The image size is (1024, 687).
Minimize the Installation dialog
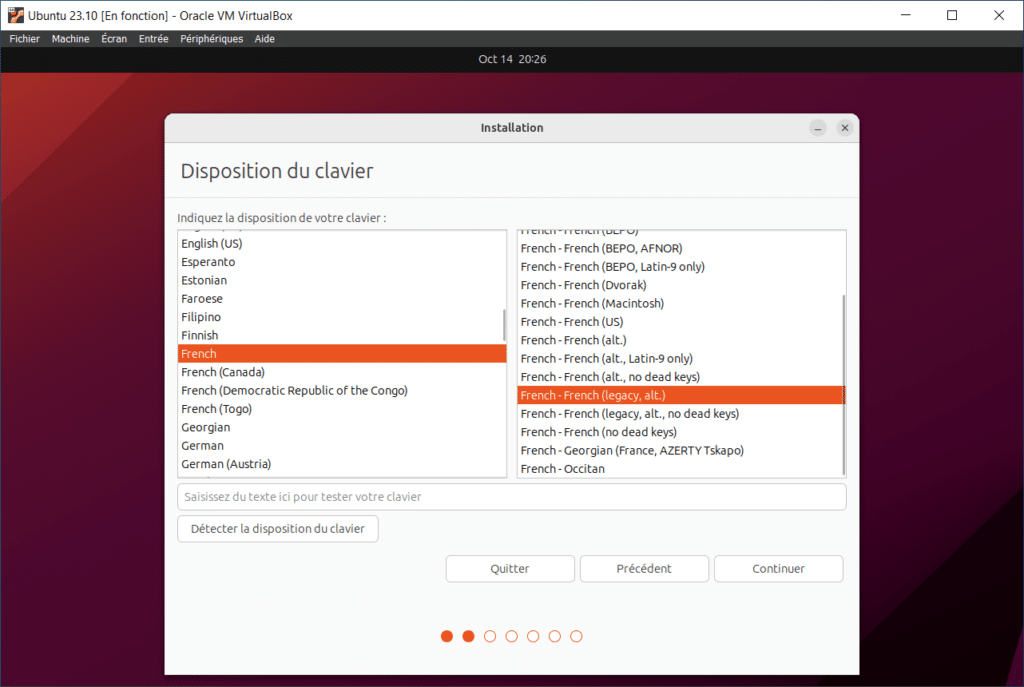[x=818, y=128]
